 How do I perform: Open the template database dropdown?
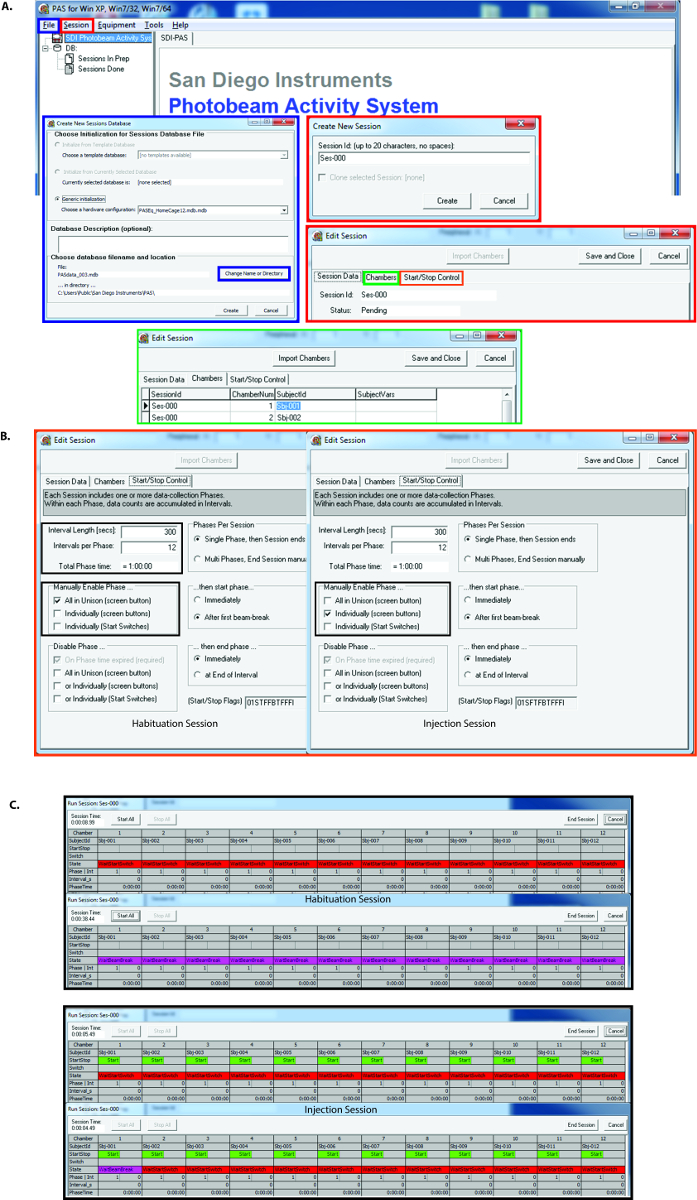(x=284, y=155)
